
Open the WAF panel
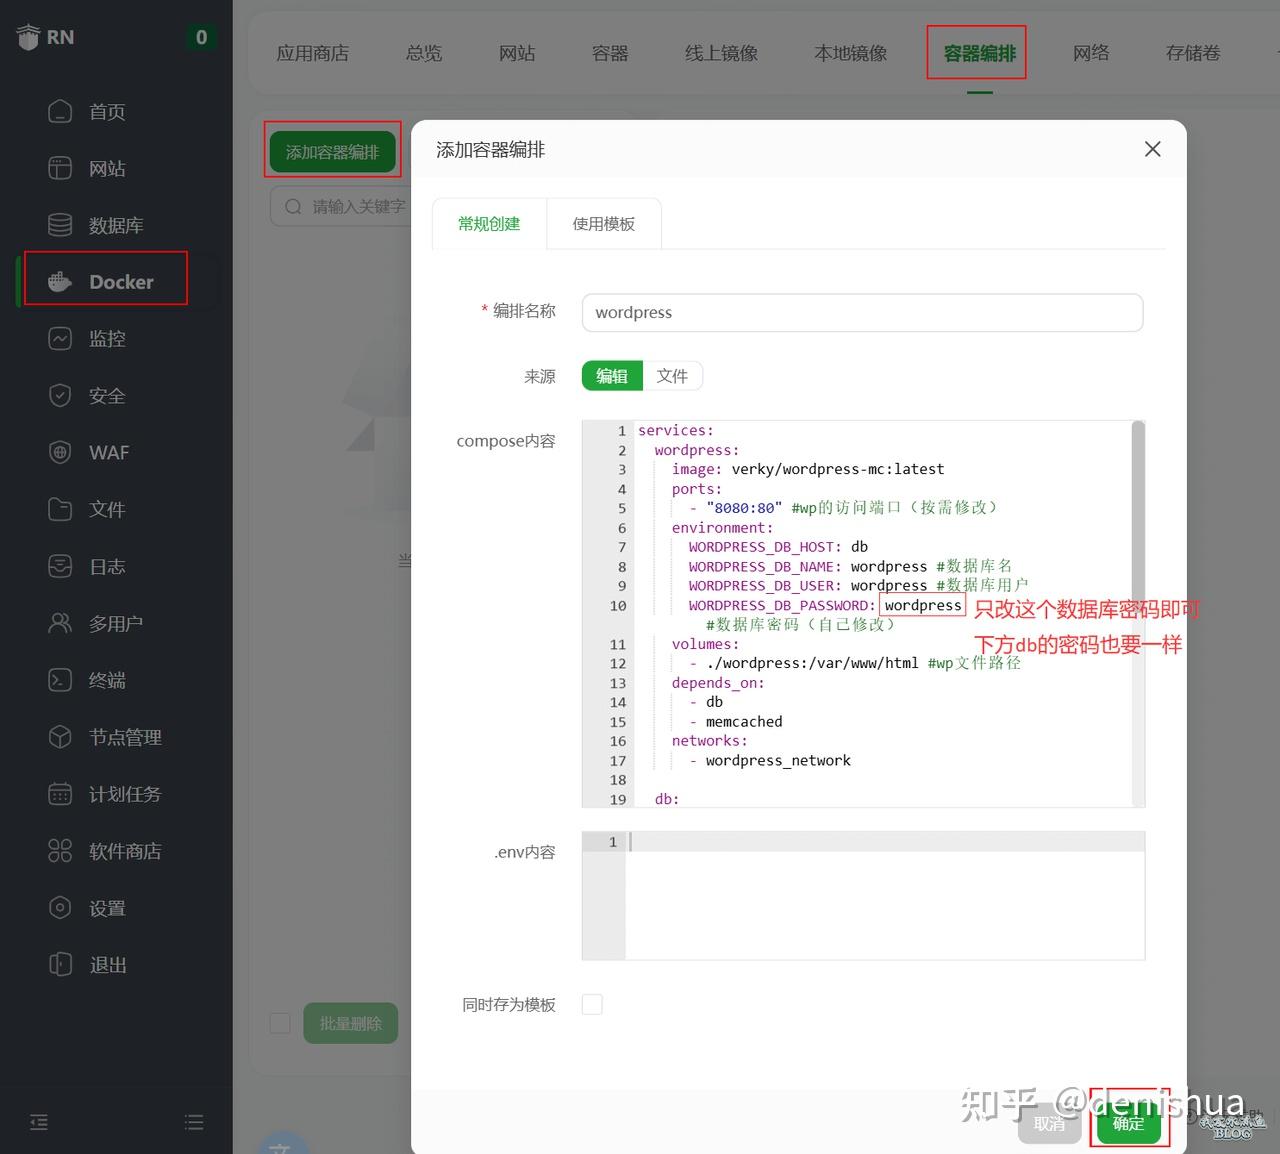[x=106, y=452]
